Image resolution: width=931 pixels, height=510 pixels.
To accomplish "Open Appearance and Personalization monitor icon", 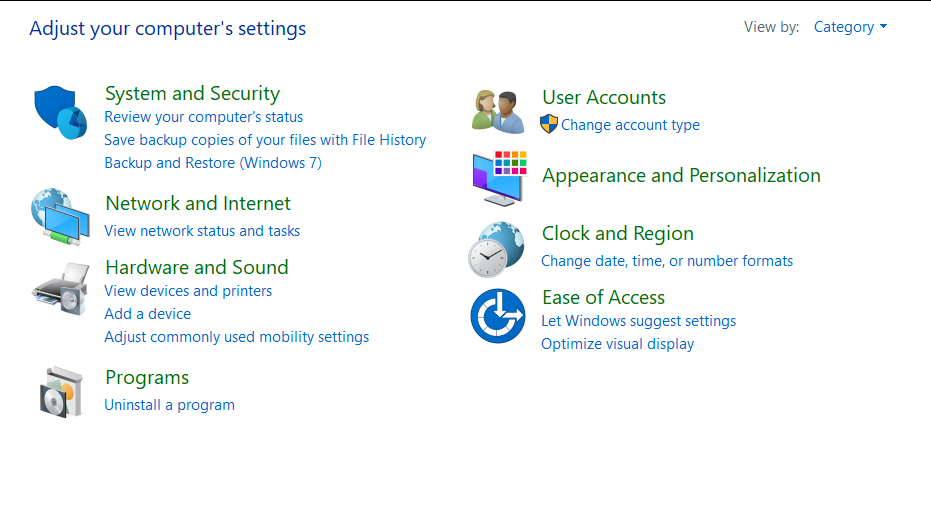I will click(x=499, y=178).
